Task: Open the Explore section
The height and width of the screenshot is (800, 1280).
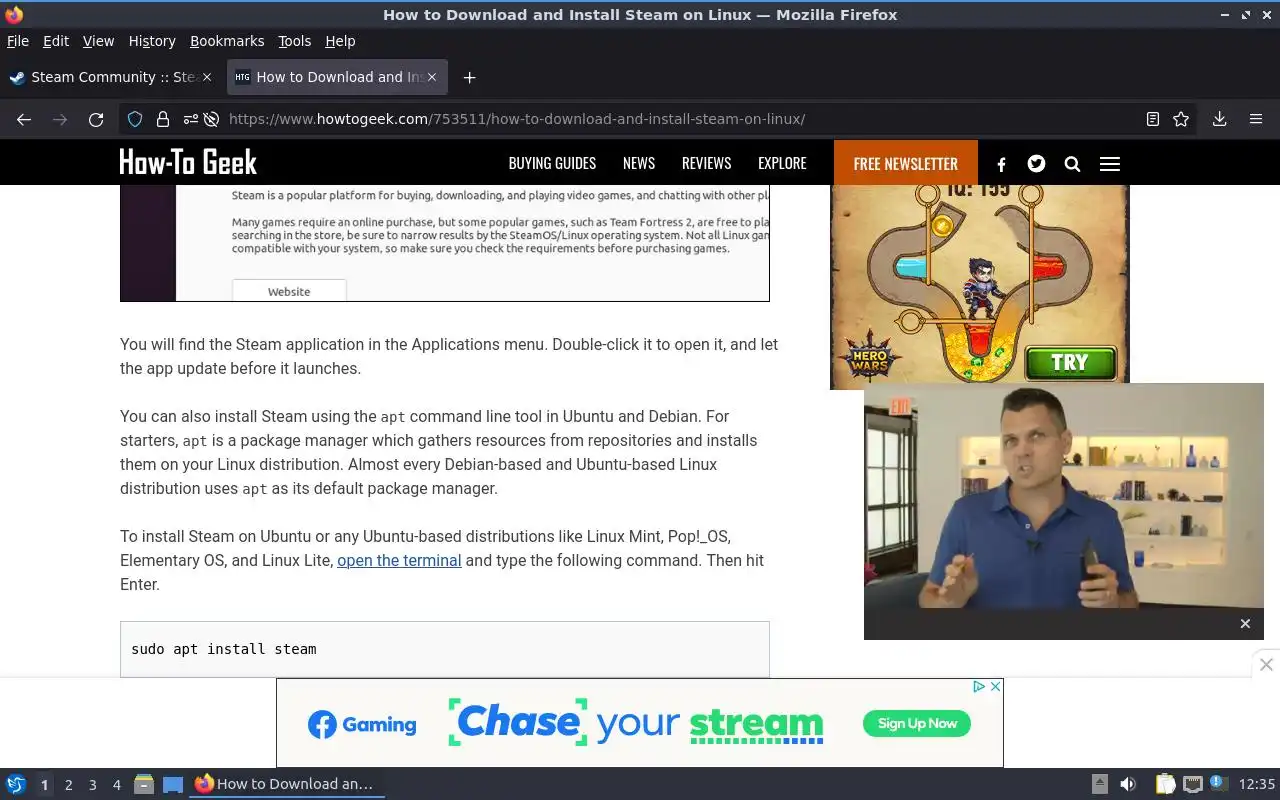Action: coord(782,163)
